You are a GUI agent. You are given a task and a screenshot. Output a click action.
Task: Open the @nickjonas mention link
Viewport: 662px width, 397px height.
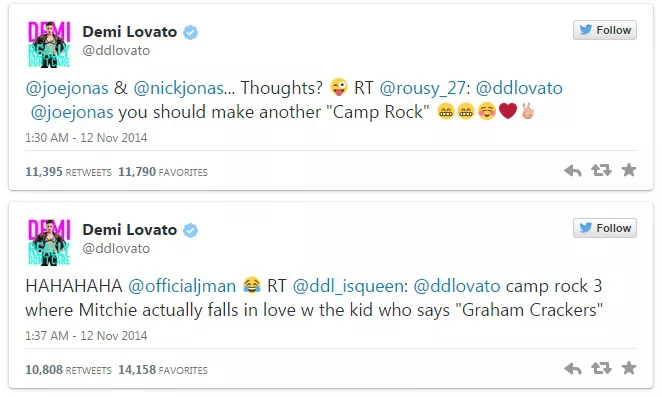tap(179, 88)
